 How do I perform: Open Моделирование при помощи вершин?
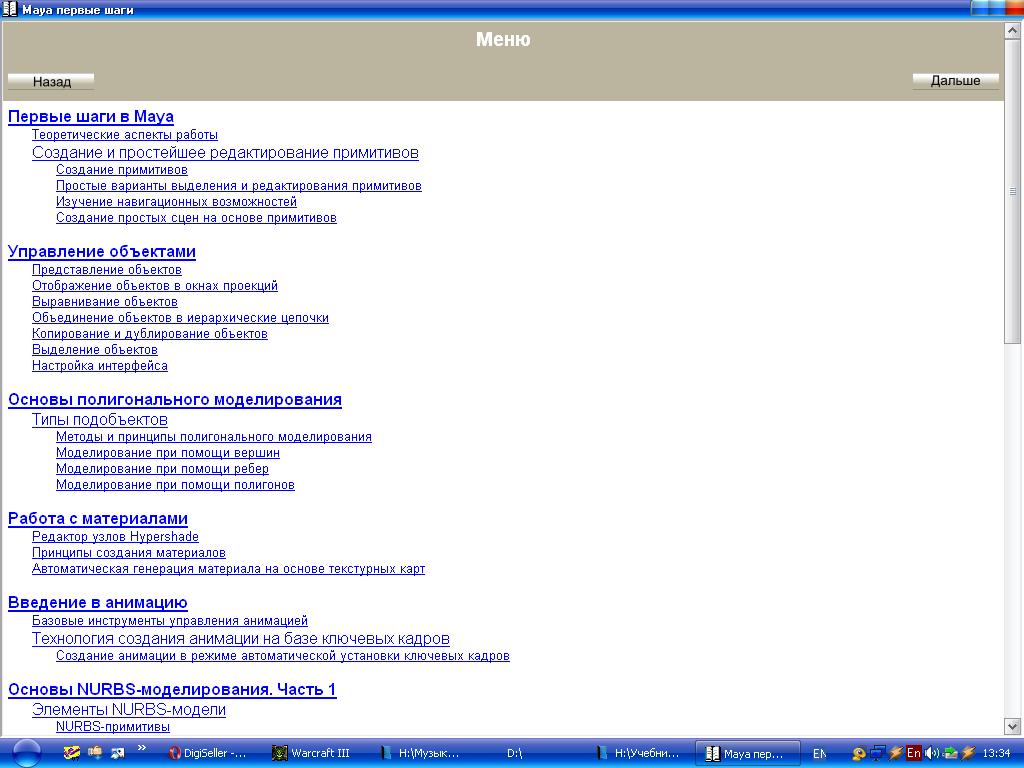(x=168, y=453)
